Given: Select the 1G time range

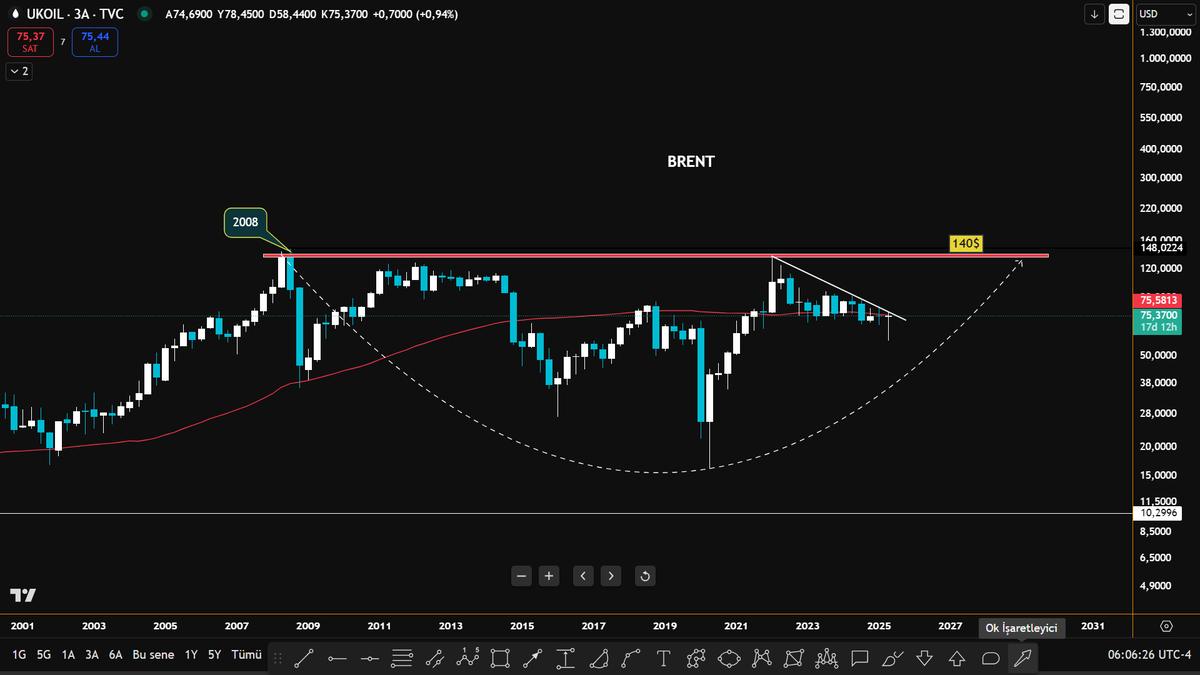Looking at the screenshot, I should (x=19, y=655).
